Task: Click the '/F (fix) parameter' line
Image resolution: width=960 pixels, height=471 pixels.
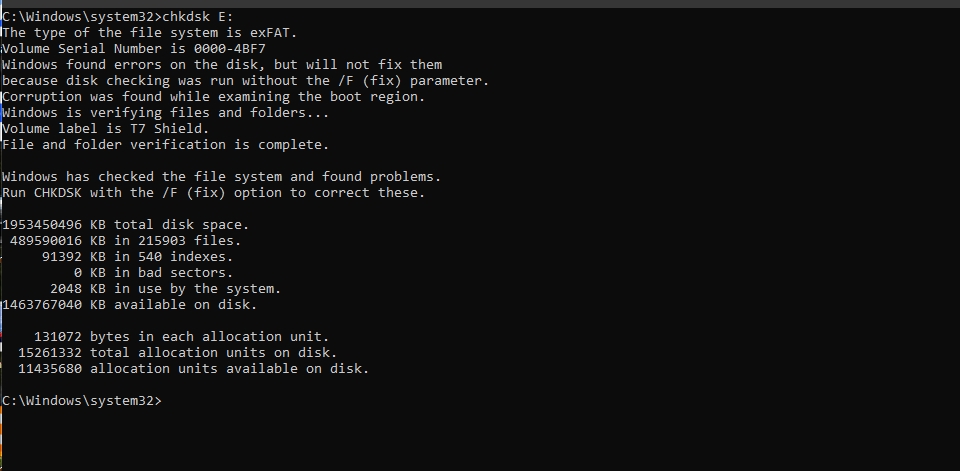Action: tap(246, 81)
